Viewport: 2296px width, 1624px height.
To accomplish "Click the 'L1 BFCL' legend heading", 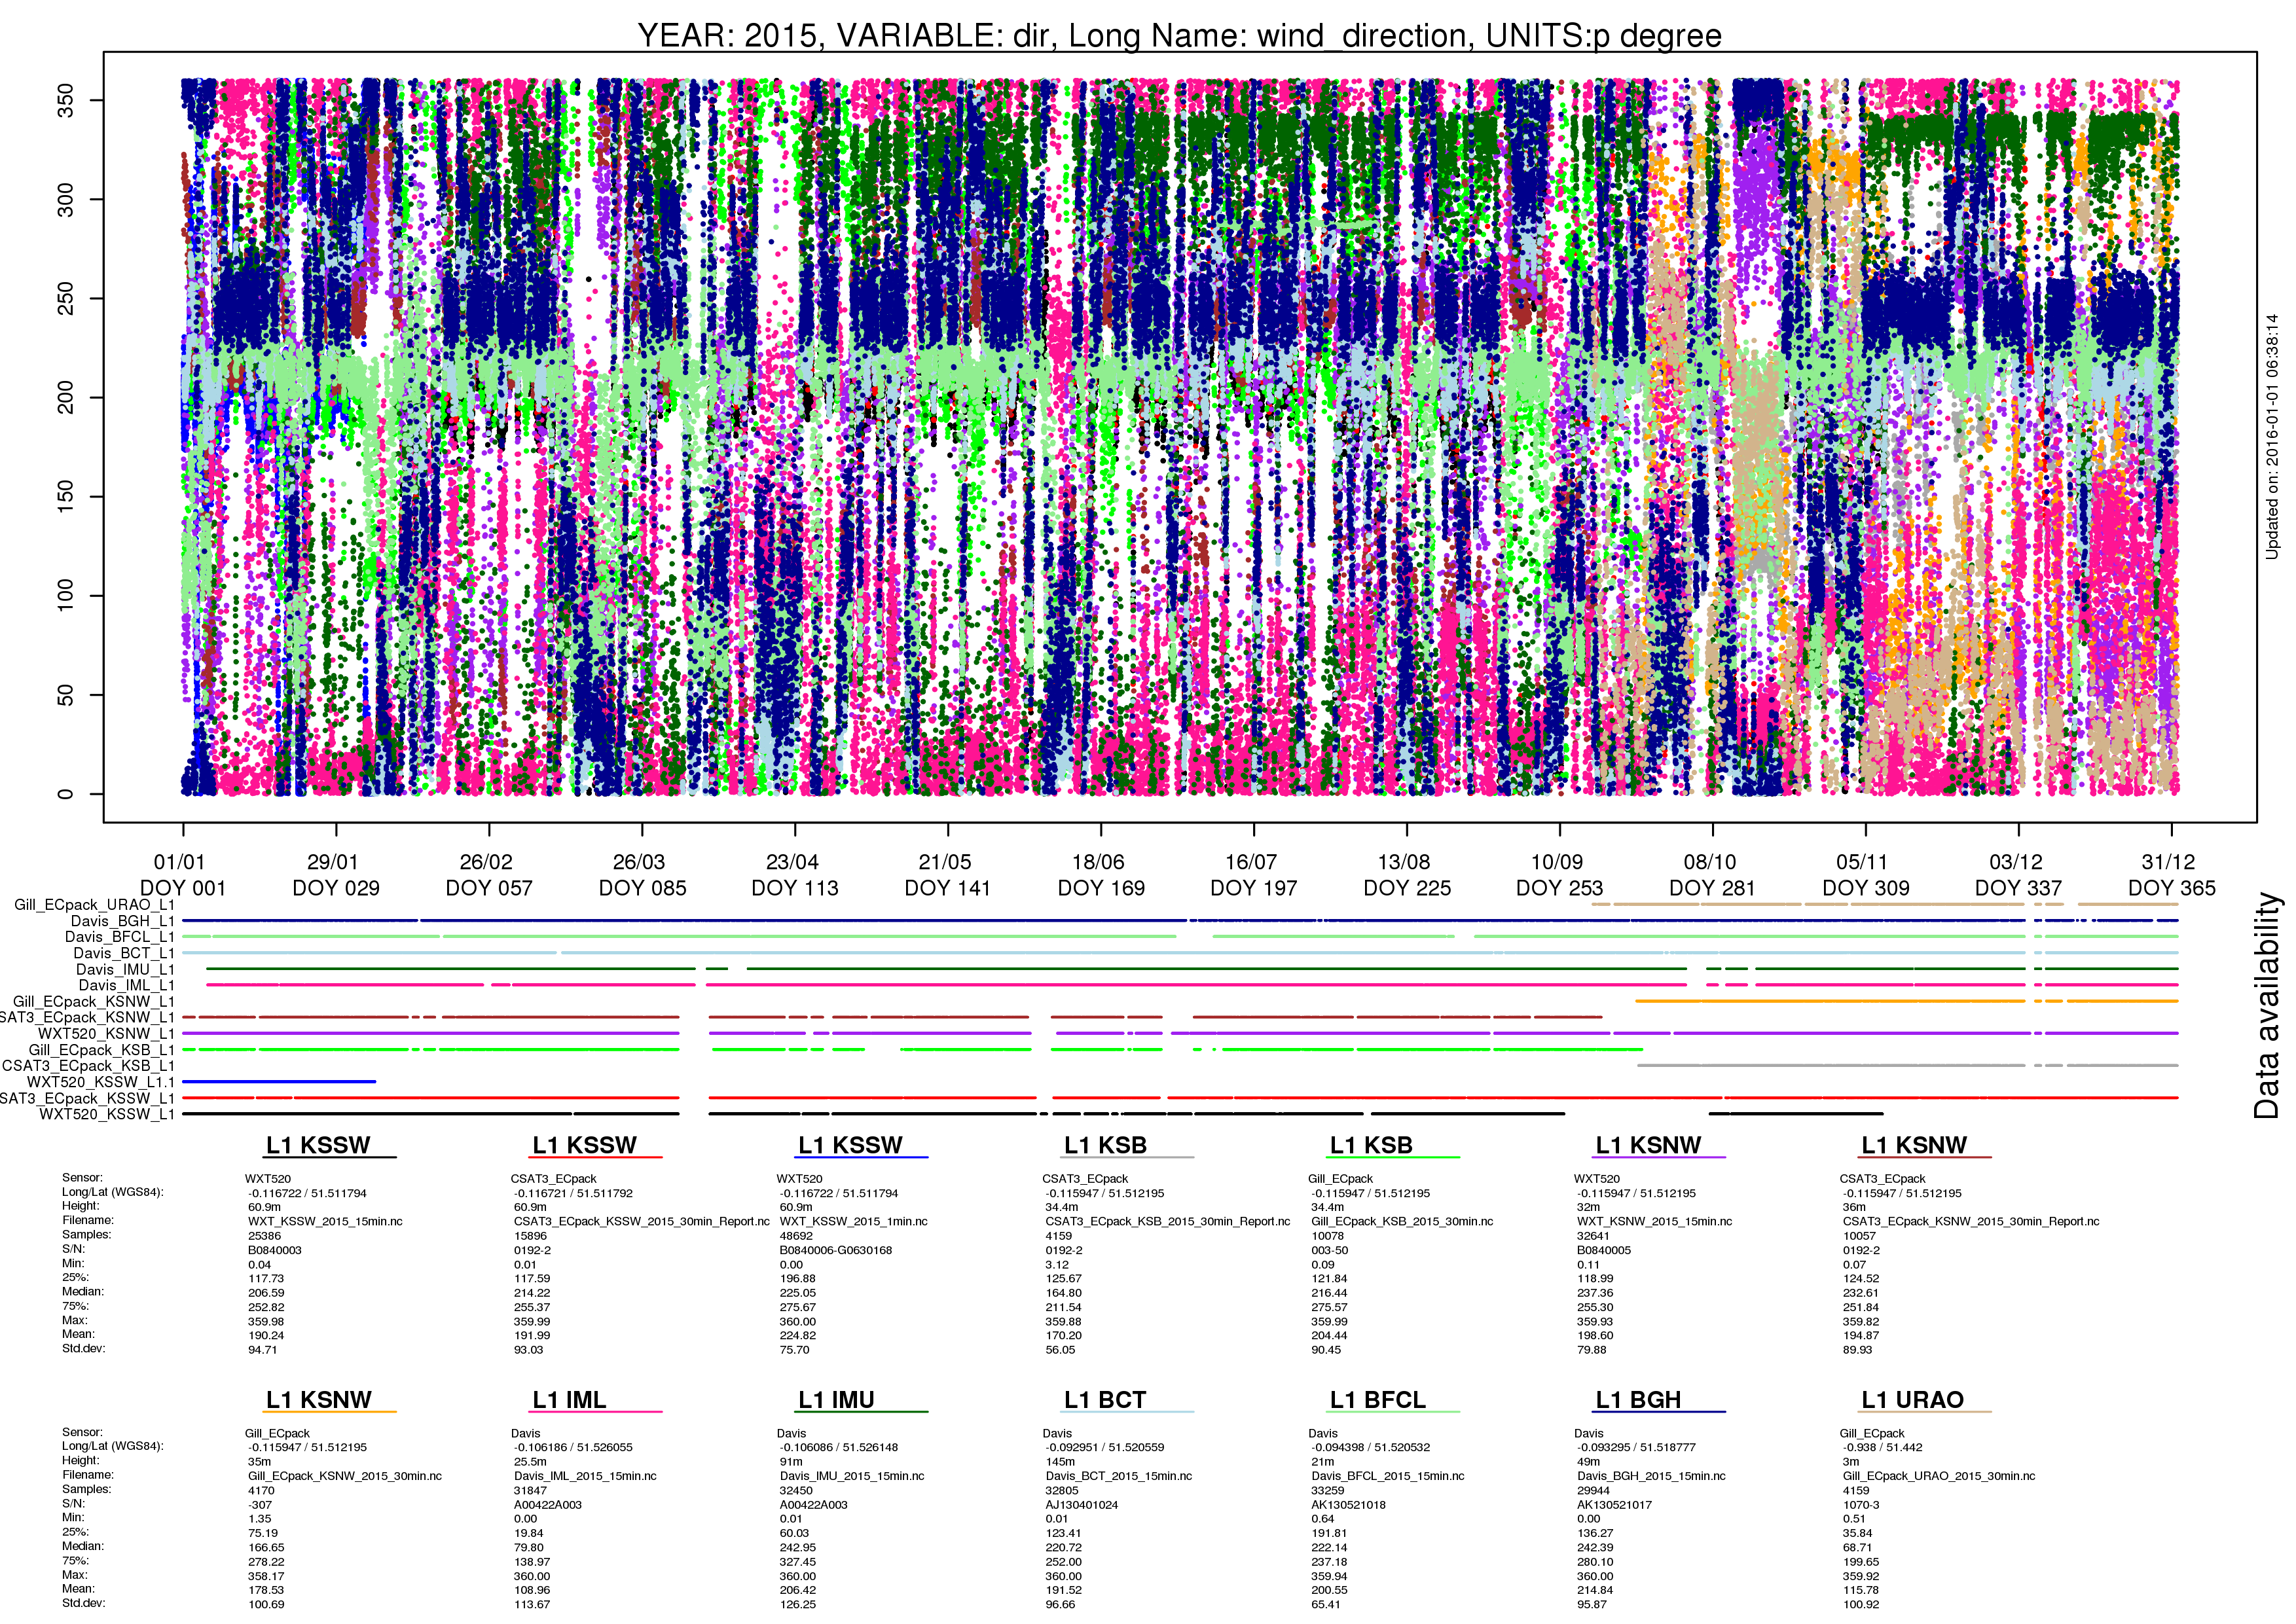I will click(1378, 1400).
